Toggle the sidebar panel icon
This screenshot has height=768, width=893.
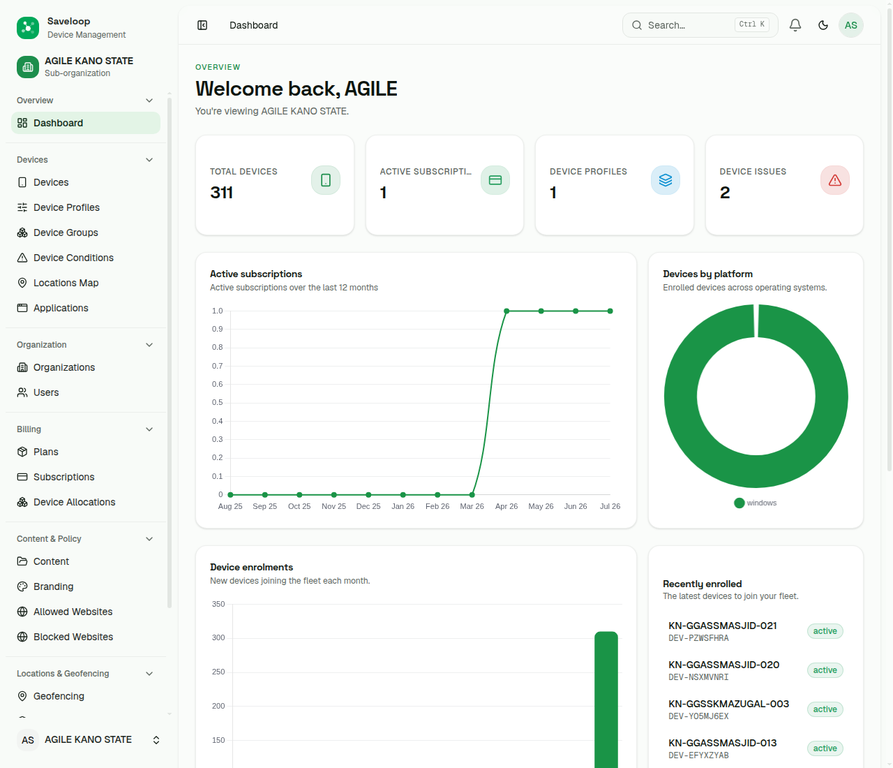tap(202, 25)
